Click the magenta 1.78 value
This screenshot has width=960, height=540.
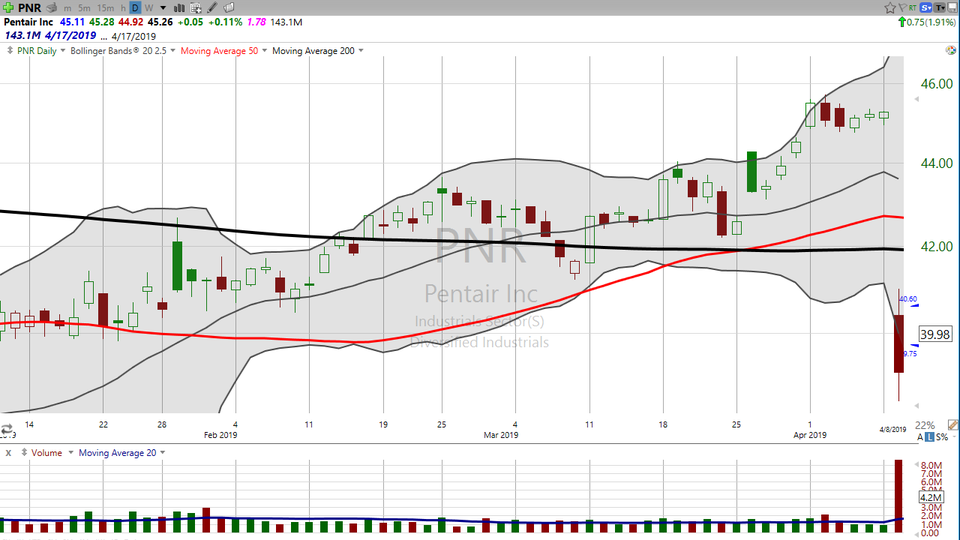click(x=256, y=22)
